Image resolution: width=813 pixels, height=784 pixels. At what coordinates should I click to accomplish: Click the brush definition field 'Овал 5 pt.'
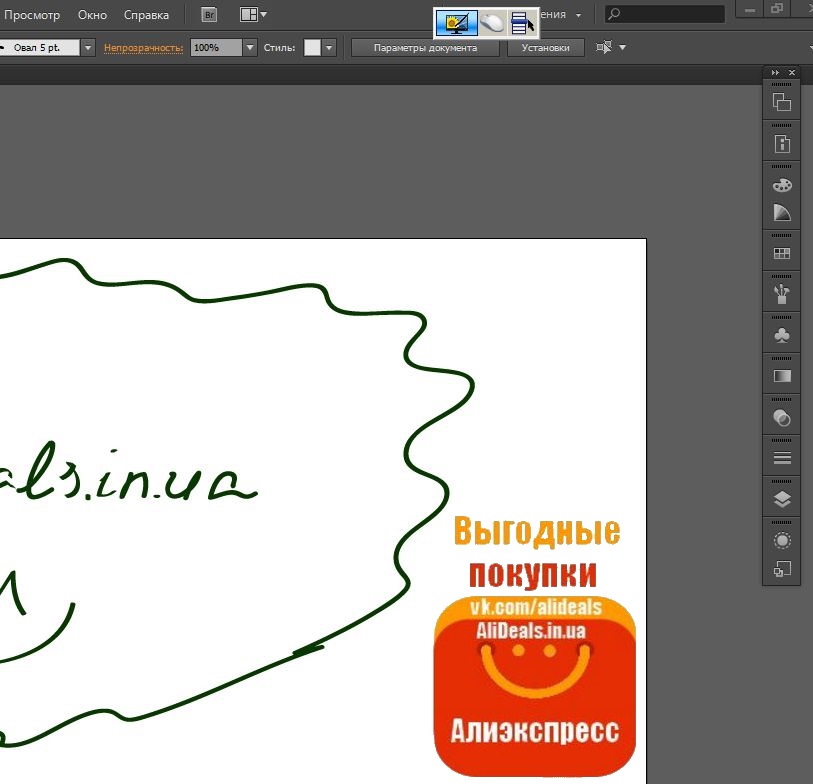tap(39, 48)
